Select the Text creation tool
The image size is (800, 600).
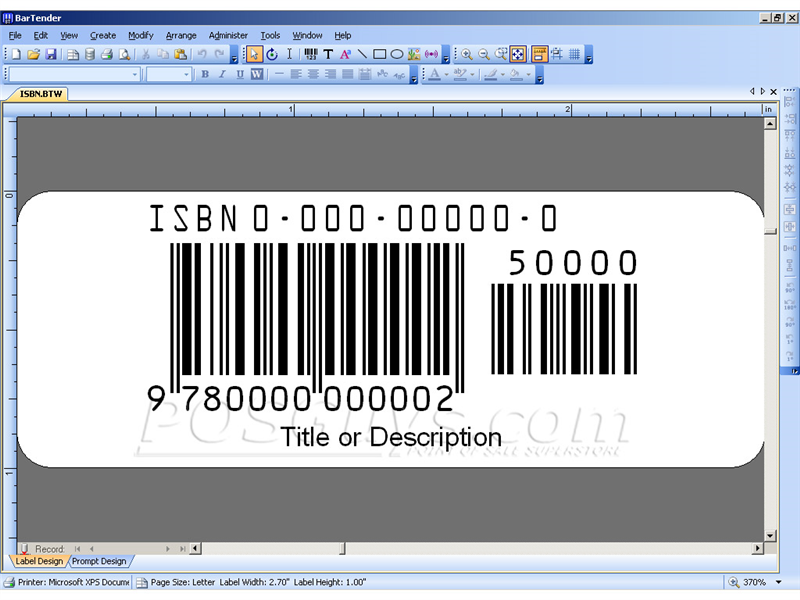tap(328, 54)
